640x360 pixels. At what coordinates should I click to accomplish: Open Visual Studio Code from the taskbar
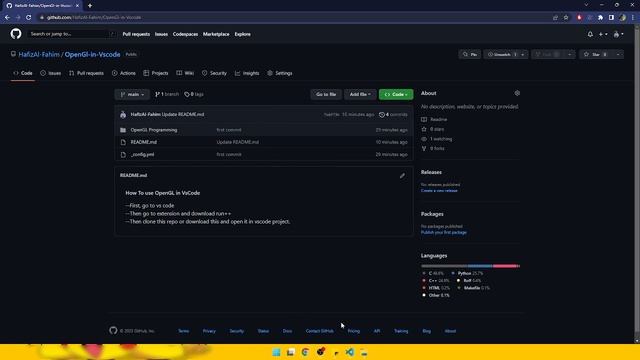(x=350, y=352)
